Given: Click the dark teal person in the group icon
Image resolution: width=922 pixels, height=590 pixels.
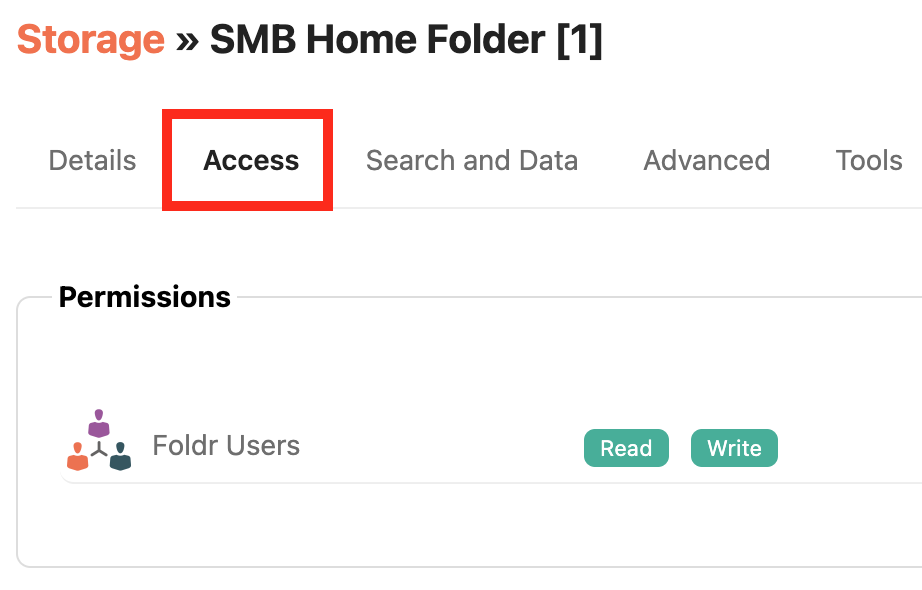Looking at the screenshot, I should (x=120, y=456).
